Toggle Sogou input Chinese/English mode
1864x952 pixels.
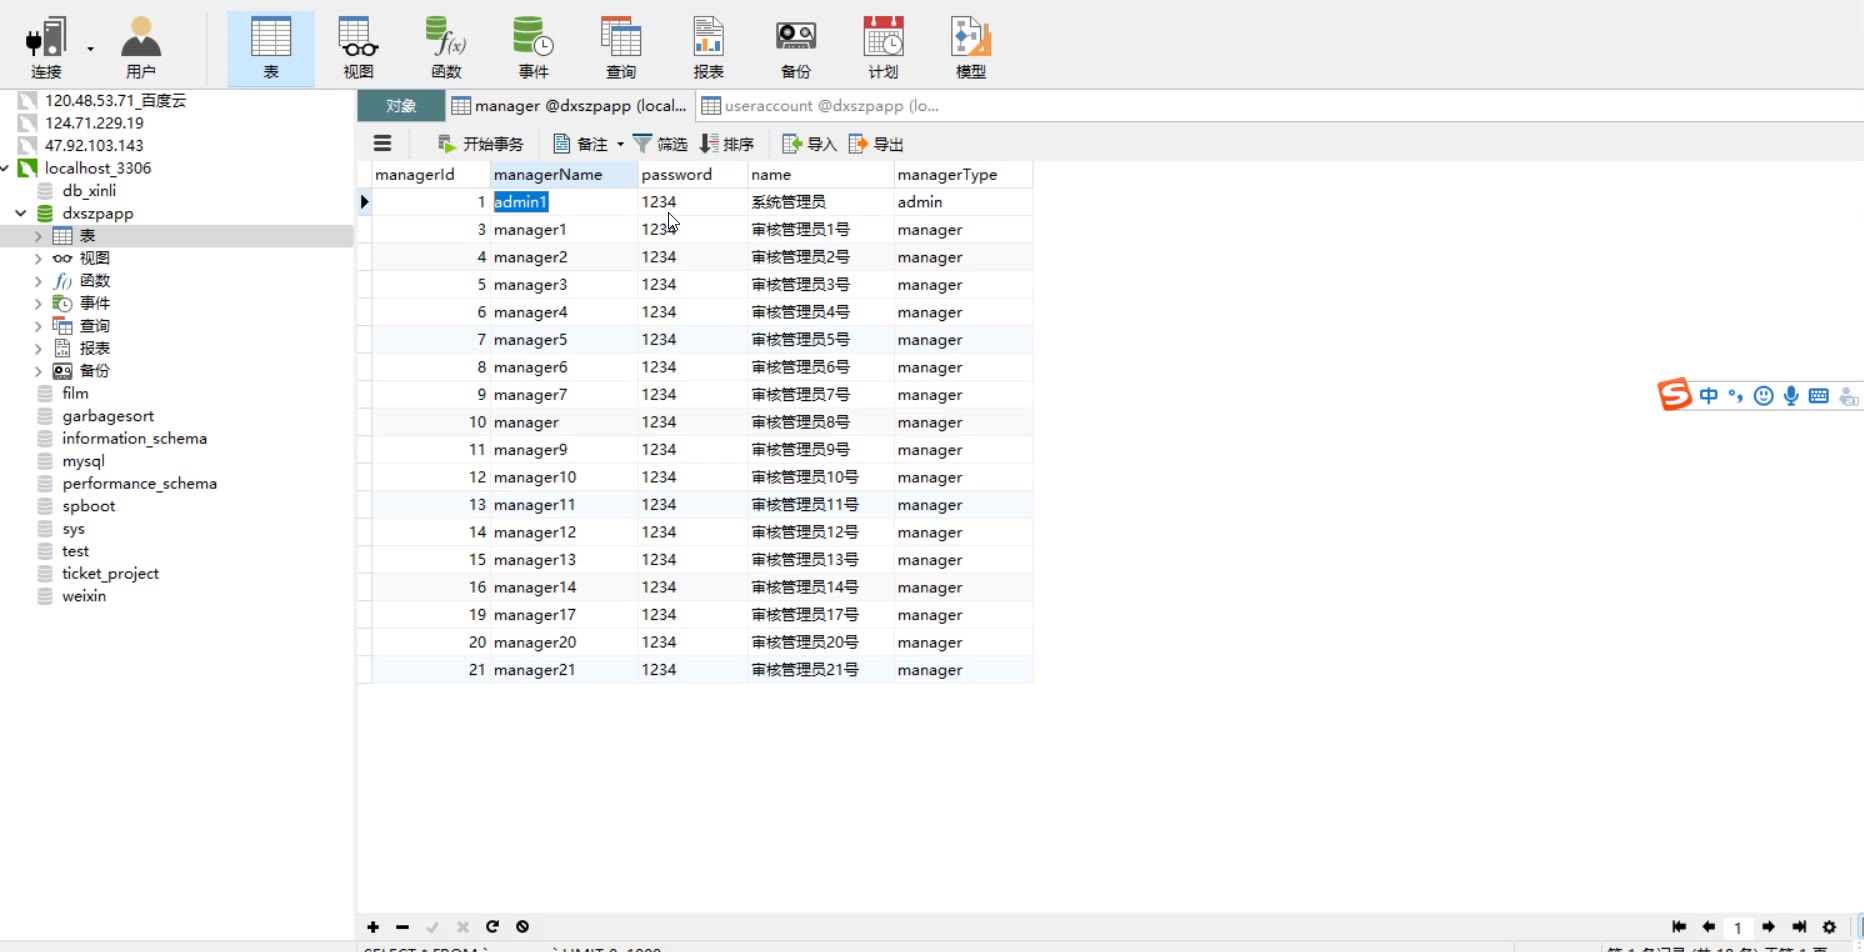click(x=1708, y=396)
